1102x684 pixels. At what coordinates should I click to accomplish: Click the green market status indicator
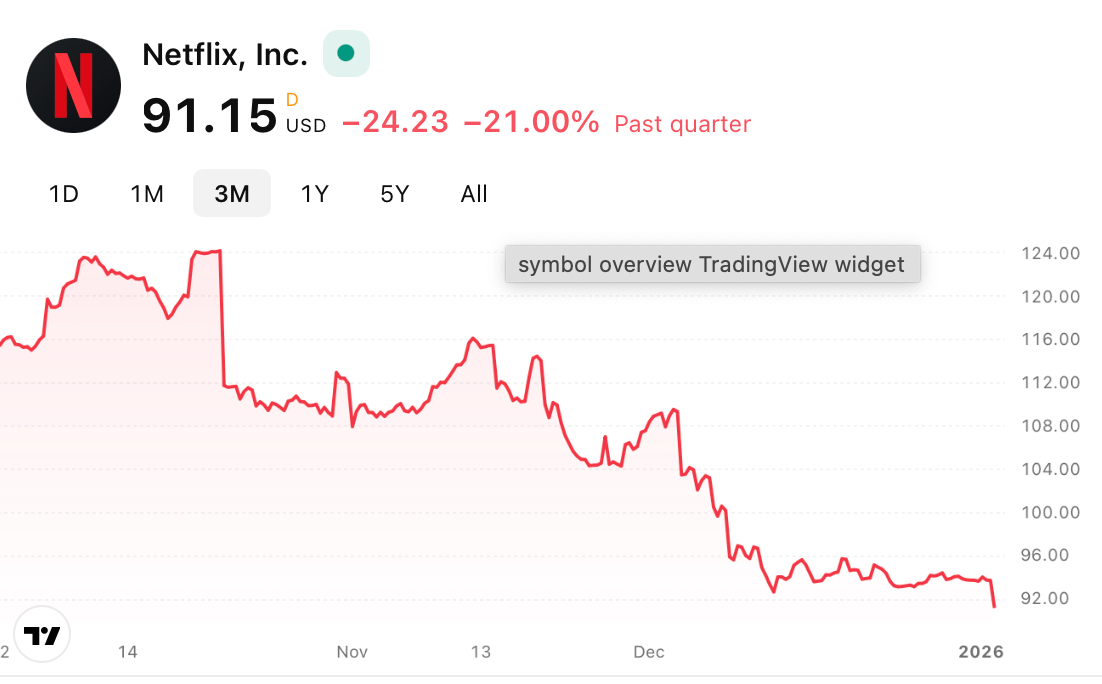pos(346,53)
